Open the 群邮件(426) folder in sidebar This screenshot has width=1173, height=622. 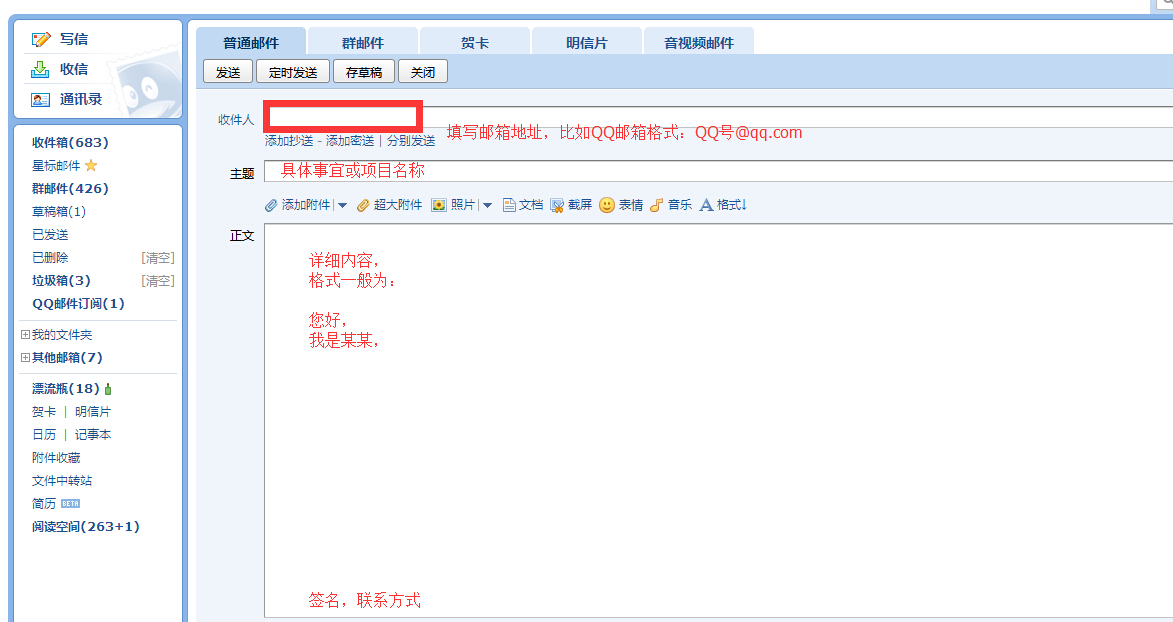pos(70,189)
